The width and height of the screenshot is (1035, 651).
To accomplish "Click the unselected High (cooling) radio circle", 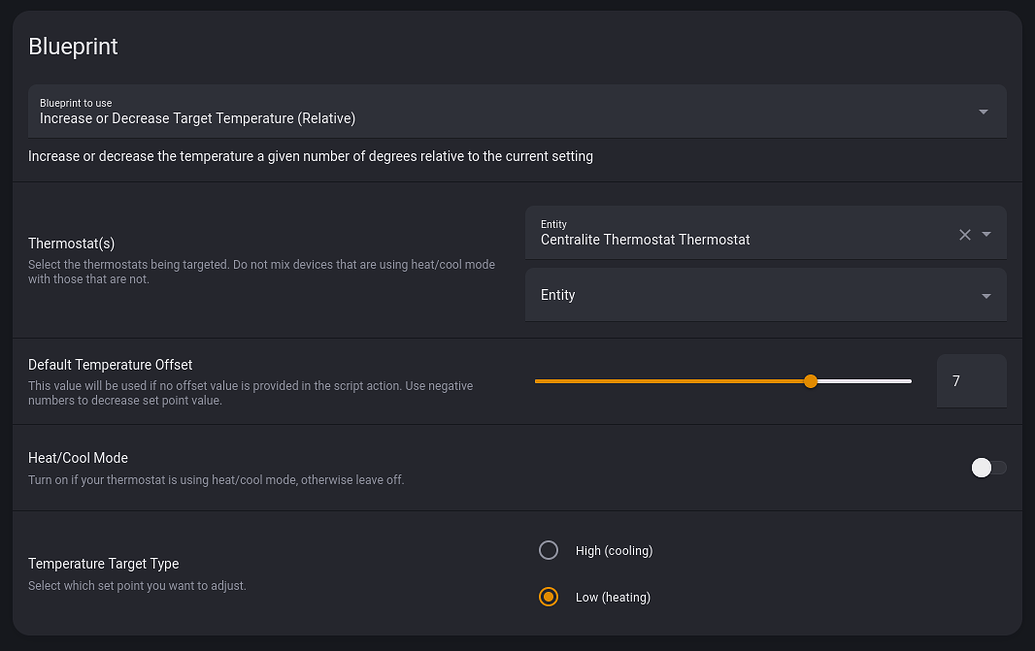I will click(548, 550).
